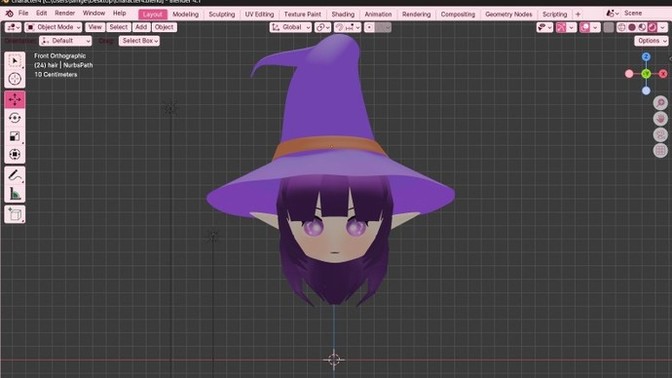
Task: Click the negative Z light-blue circle on gizmo
Action: 646,90
